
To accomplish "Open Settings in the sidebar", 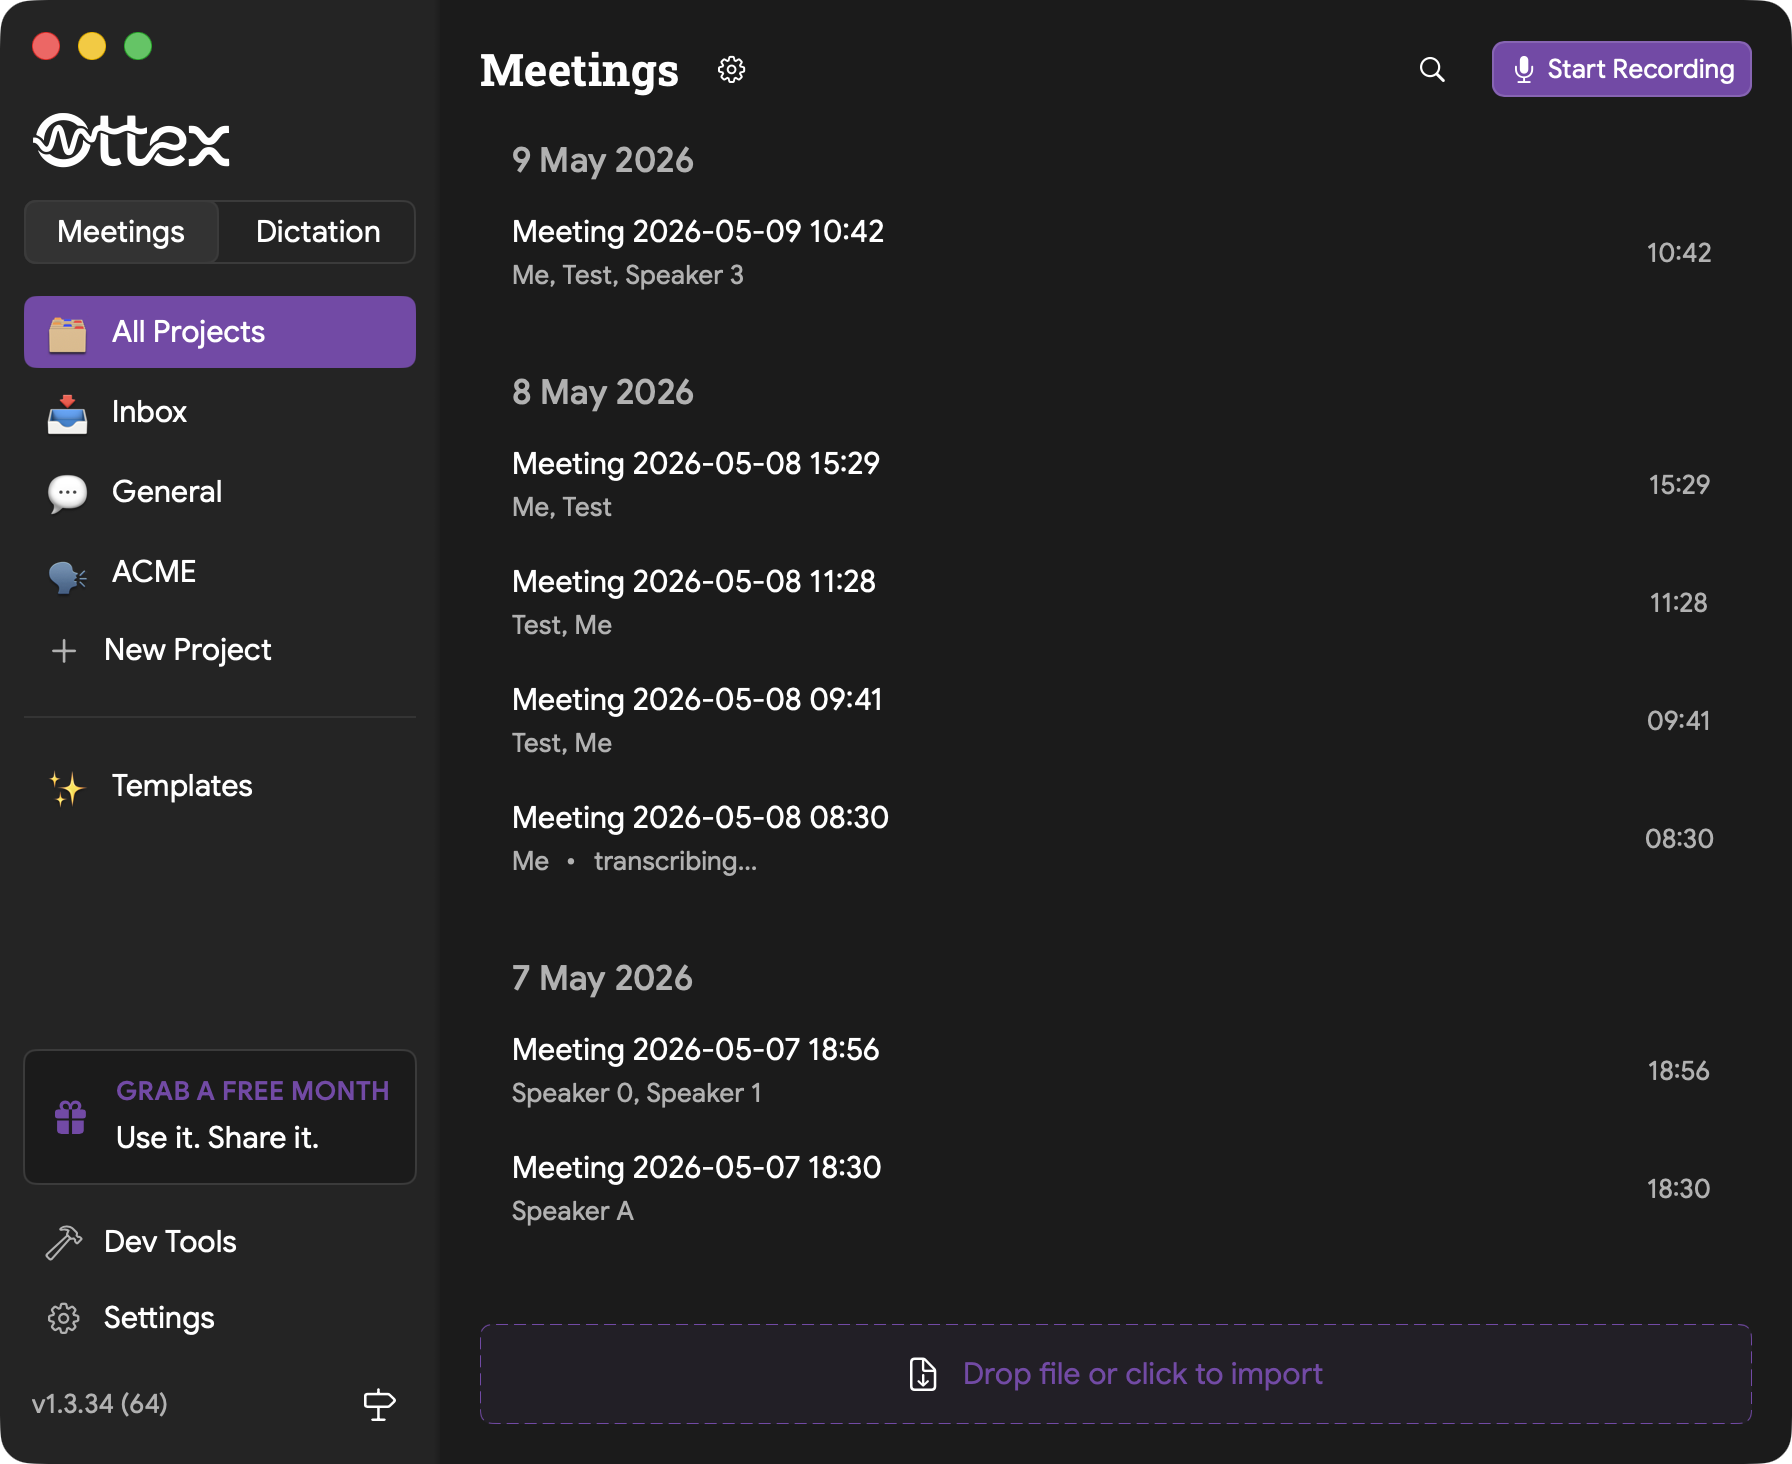I will (x=220, y=1318).
